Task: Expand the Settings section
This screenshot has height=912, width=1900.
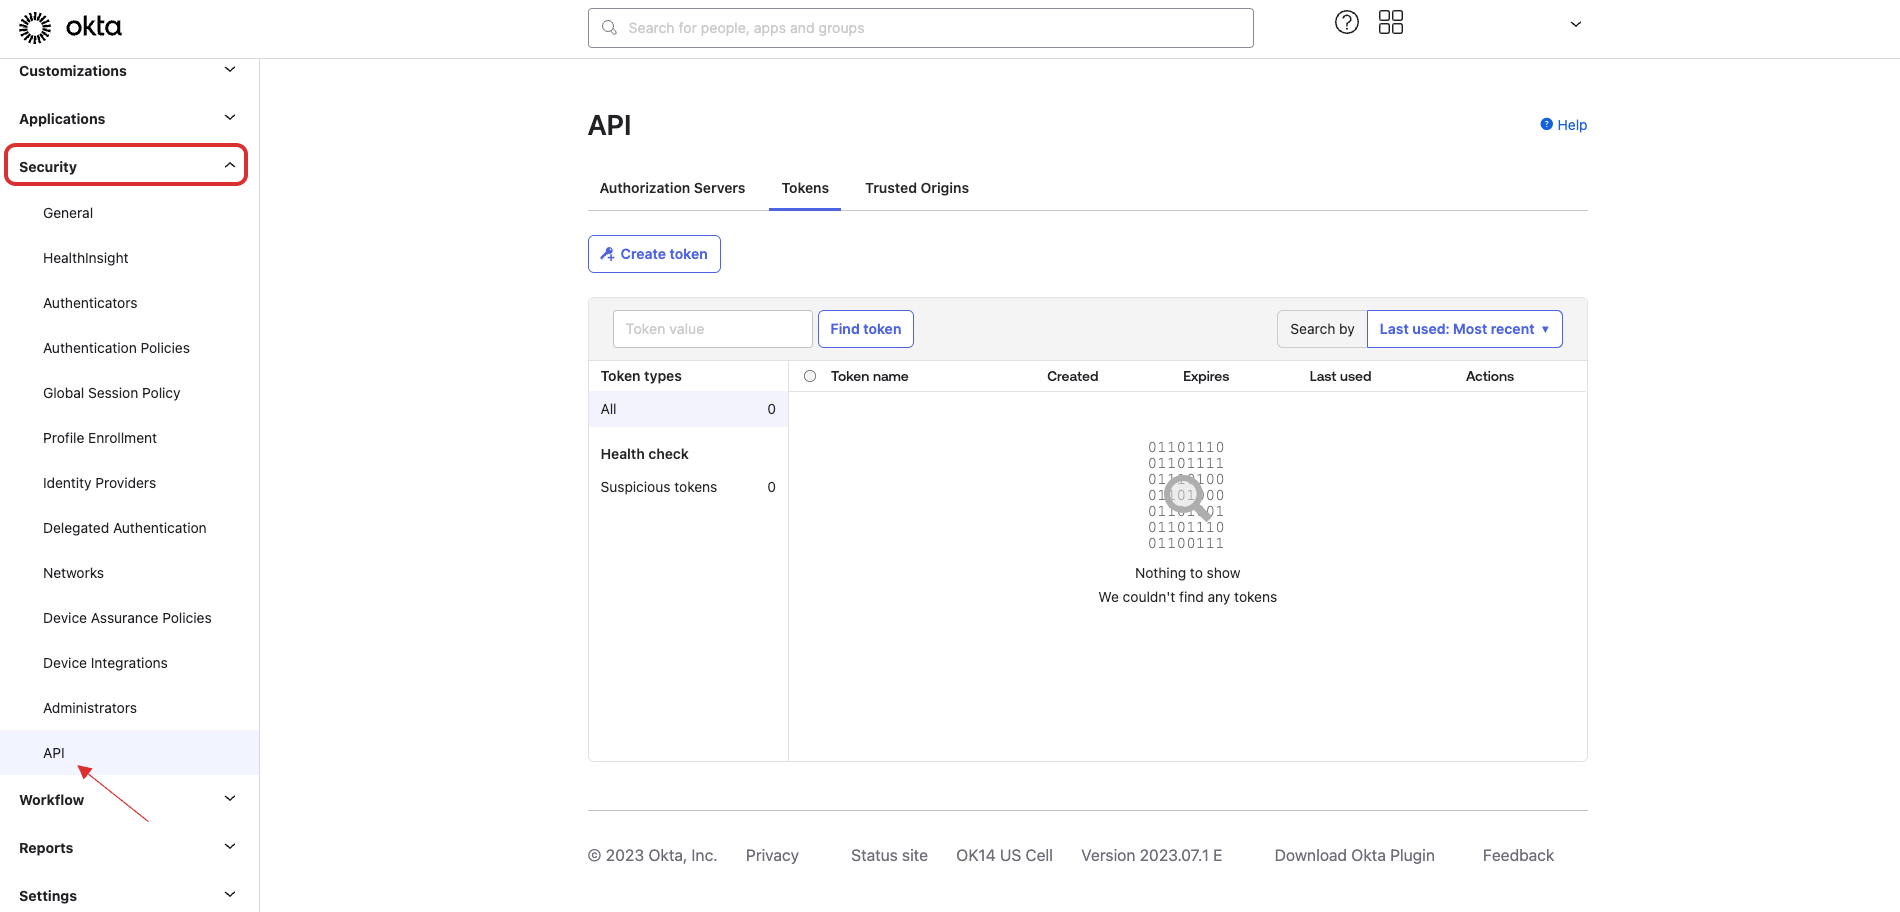Action: point(128,895)
